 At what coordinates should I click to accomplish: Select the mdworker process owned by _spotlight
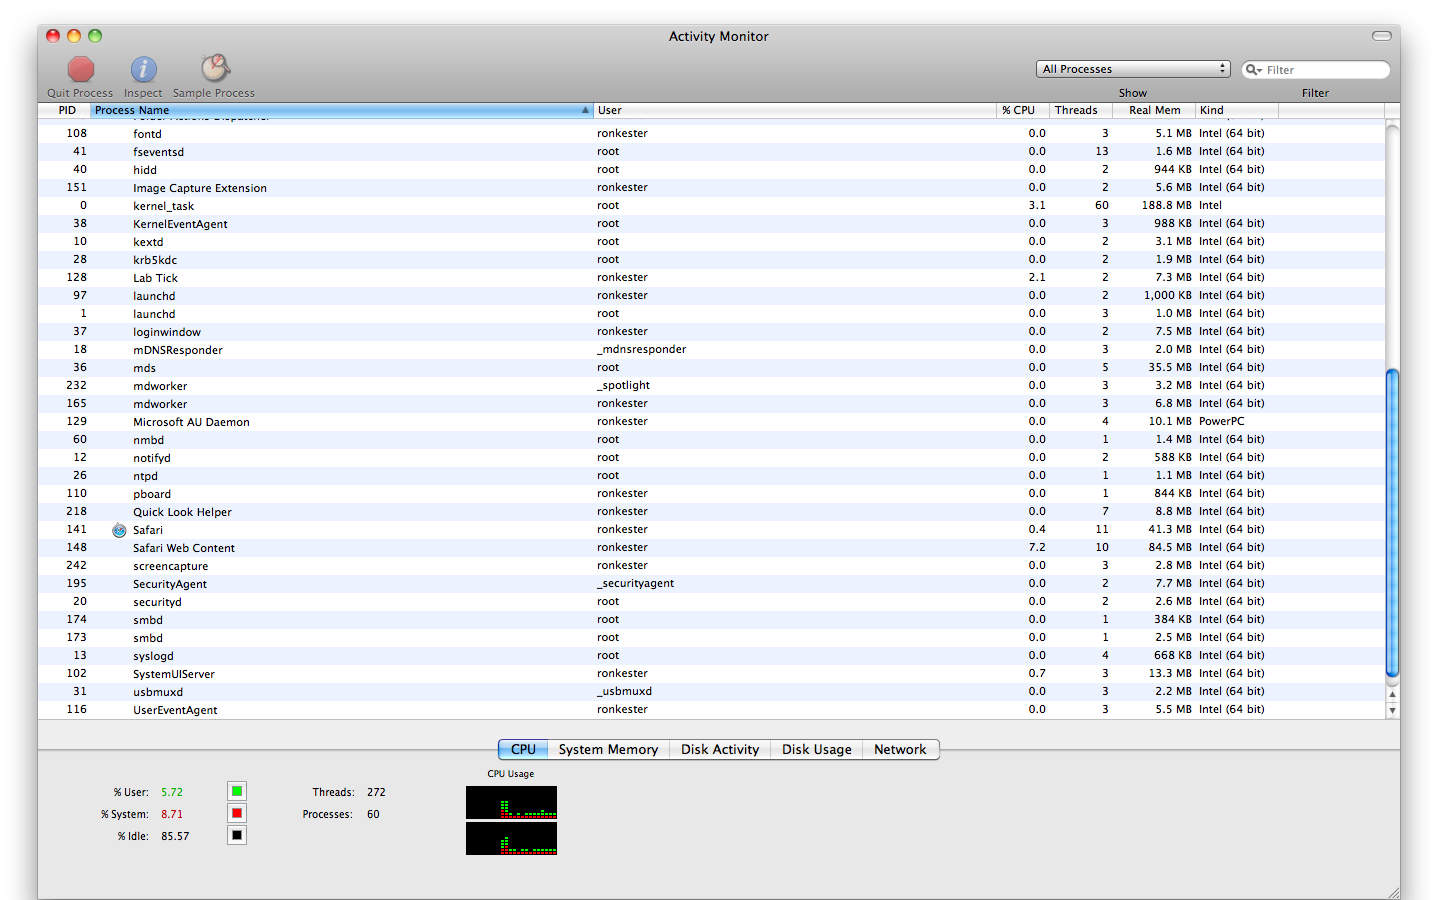pyautogui.click(x=711, y=385)
